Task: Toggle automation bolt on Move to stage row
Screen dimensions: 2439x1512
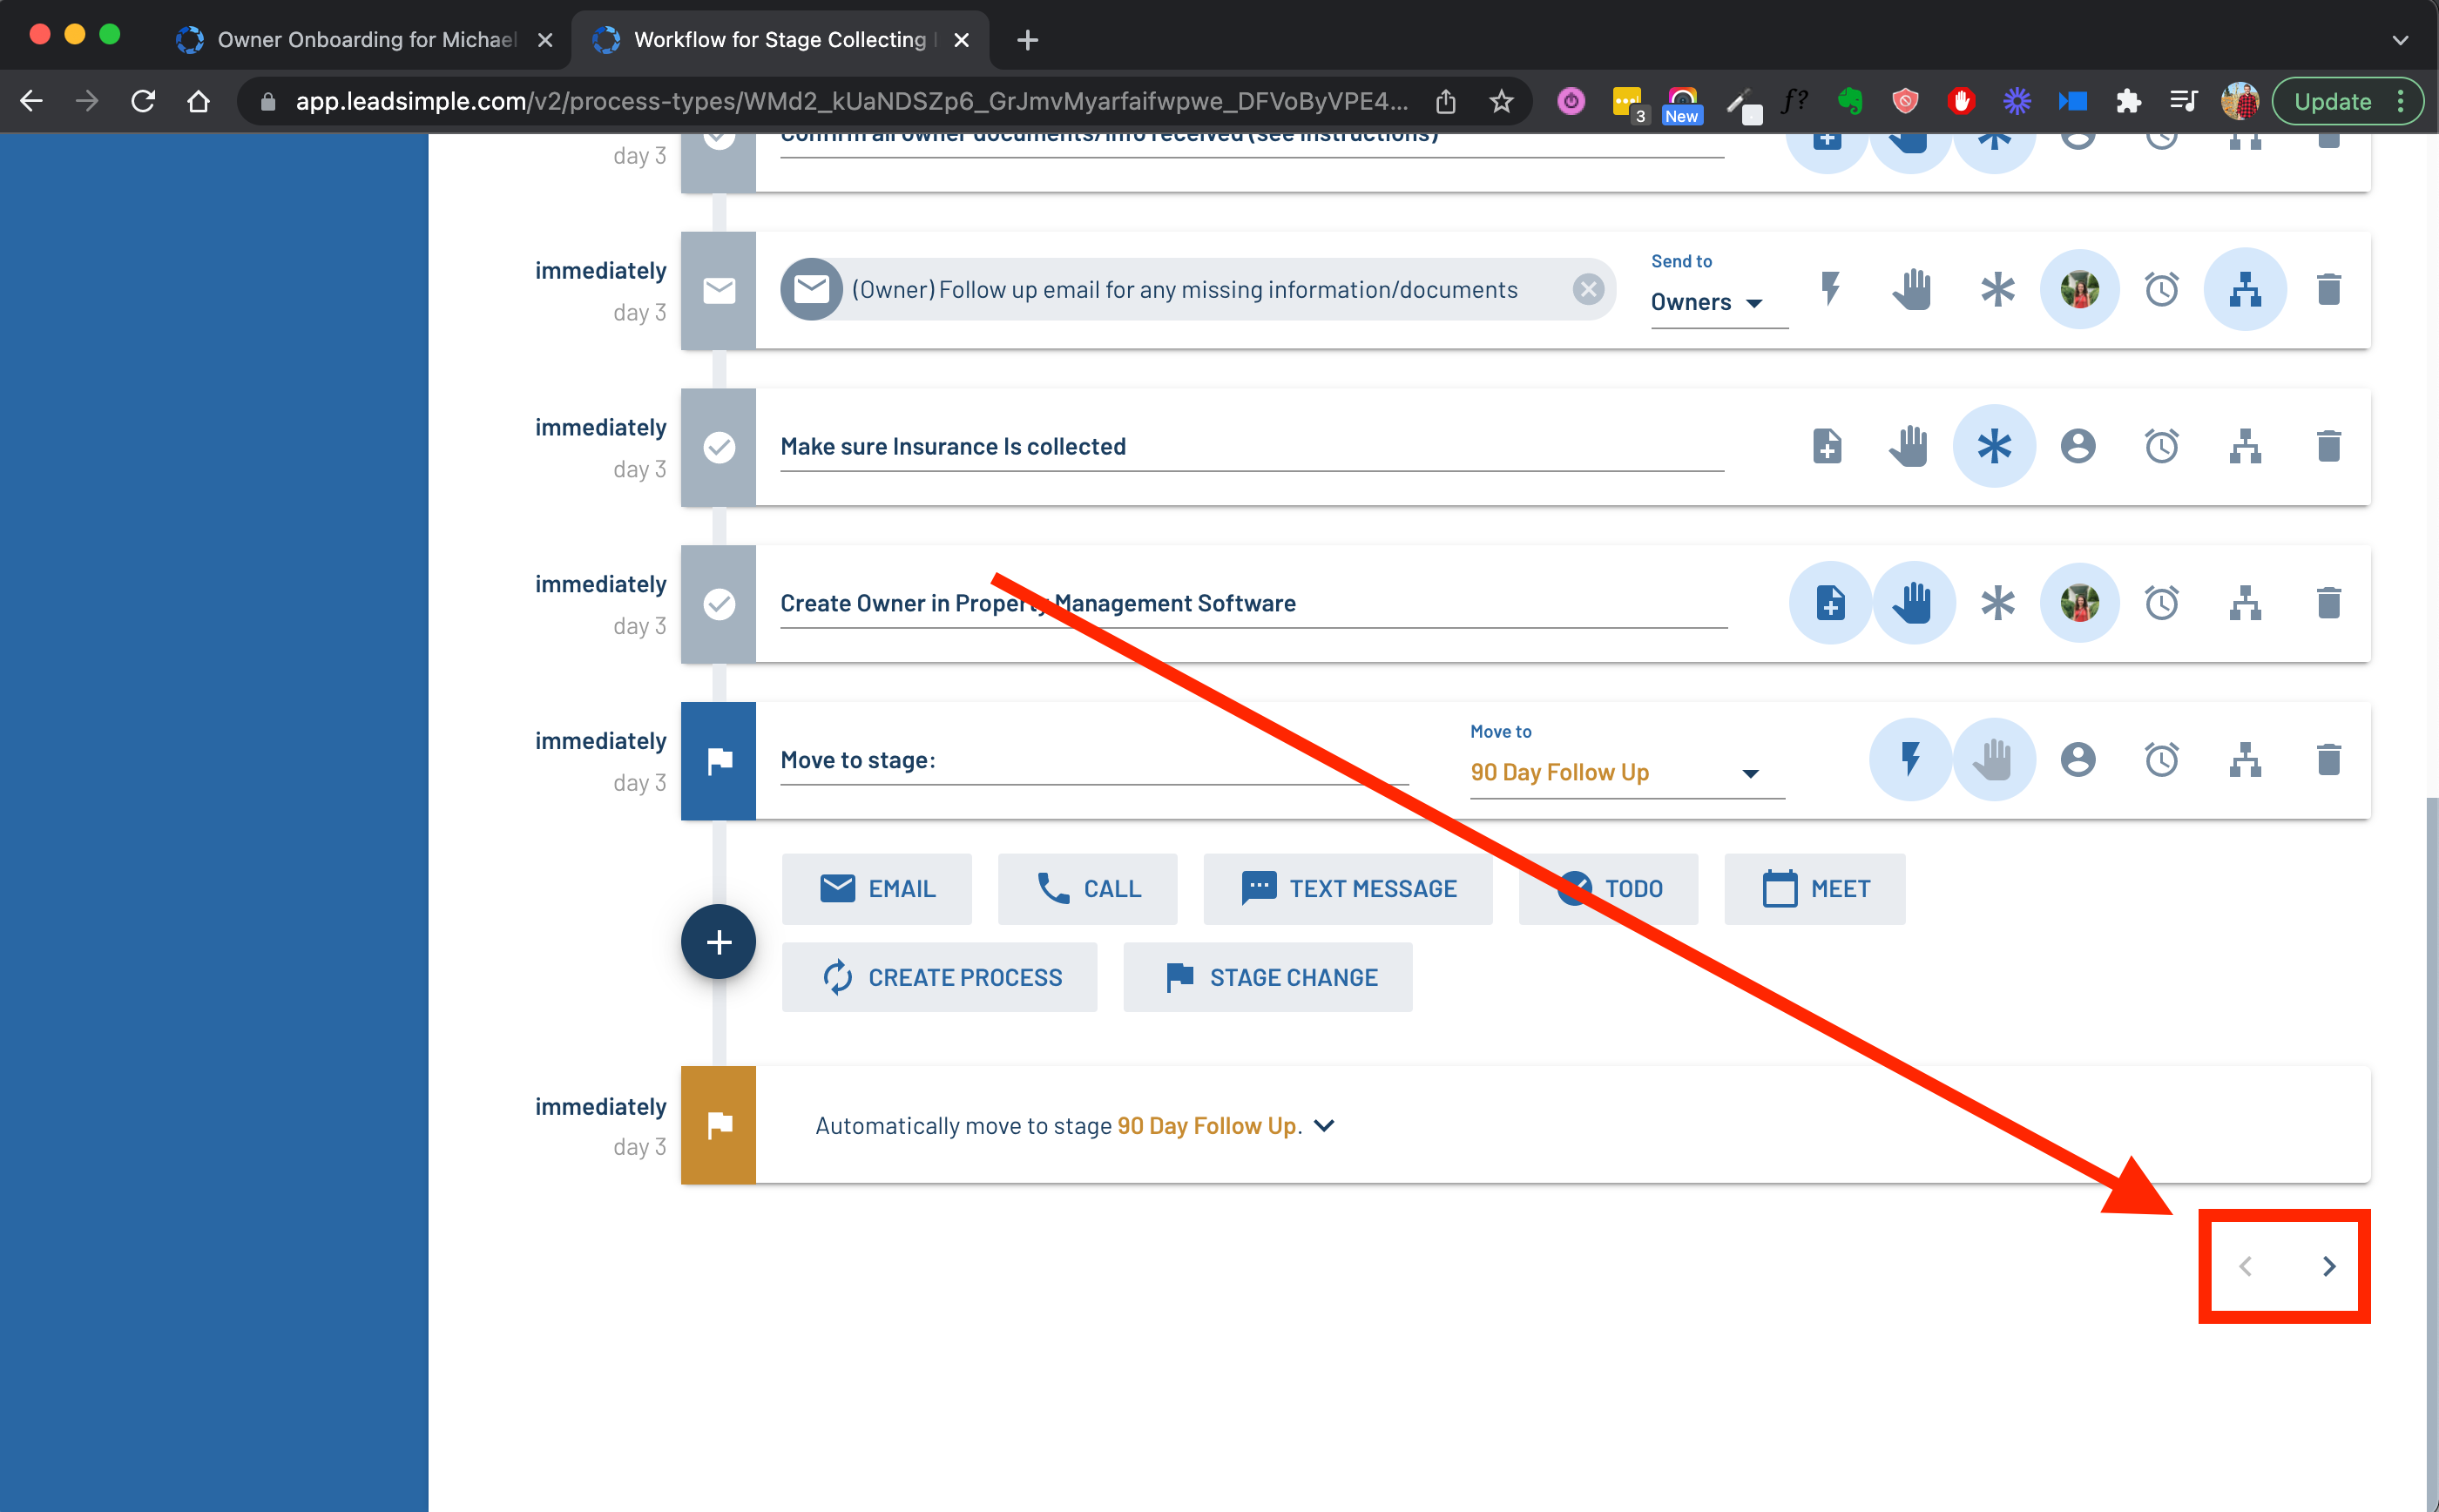Action: pos(1910,759)
